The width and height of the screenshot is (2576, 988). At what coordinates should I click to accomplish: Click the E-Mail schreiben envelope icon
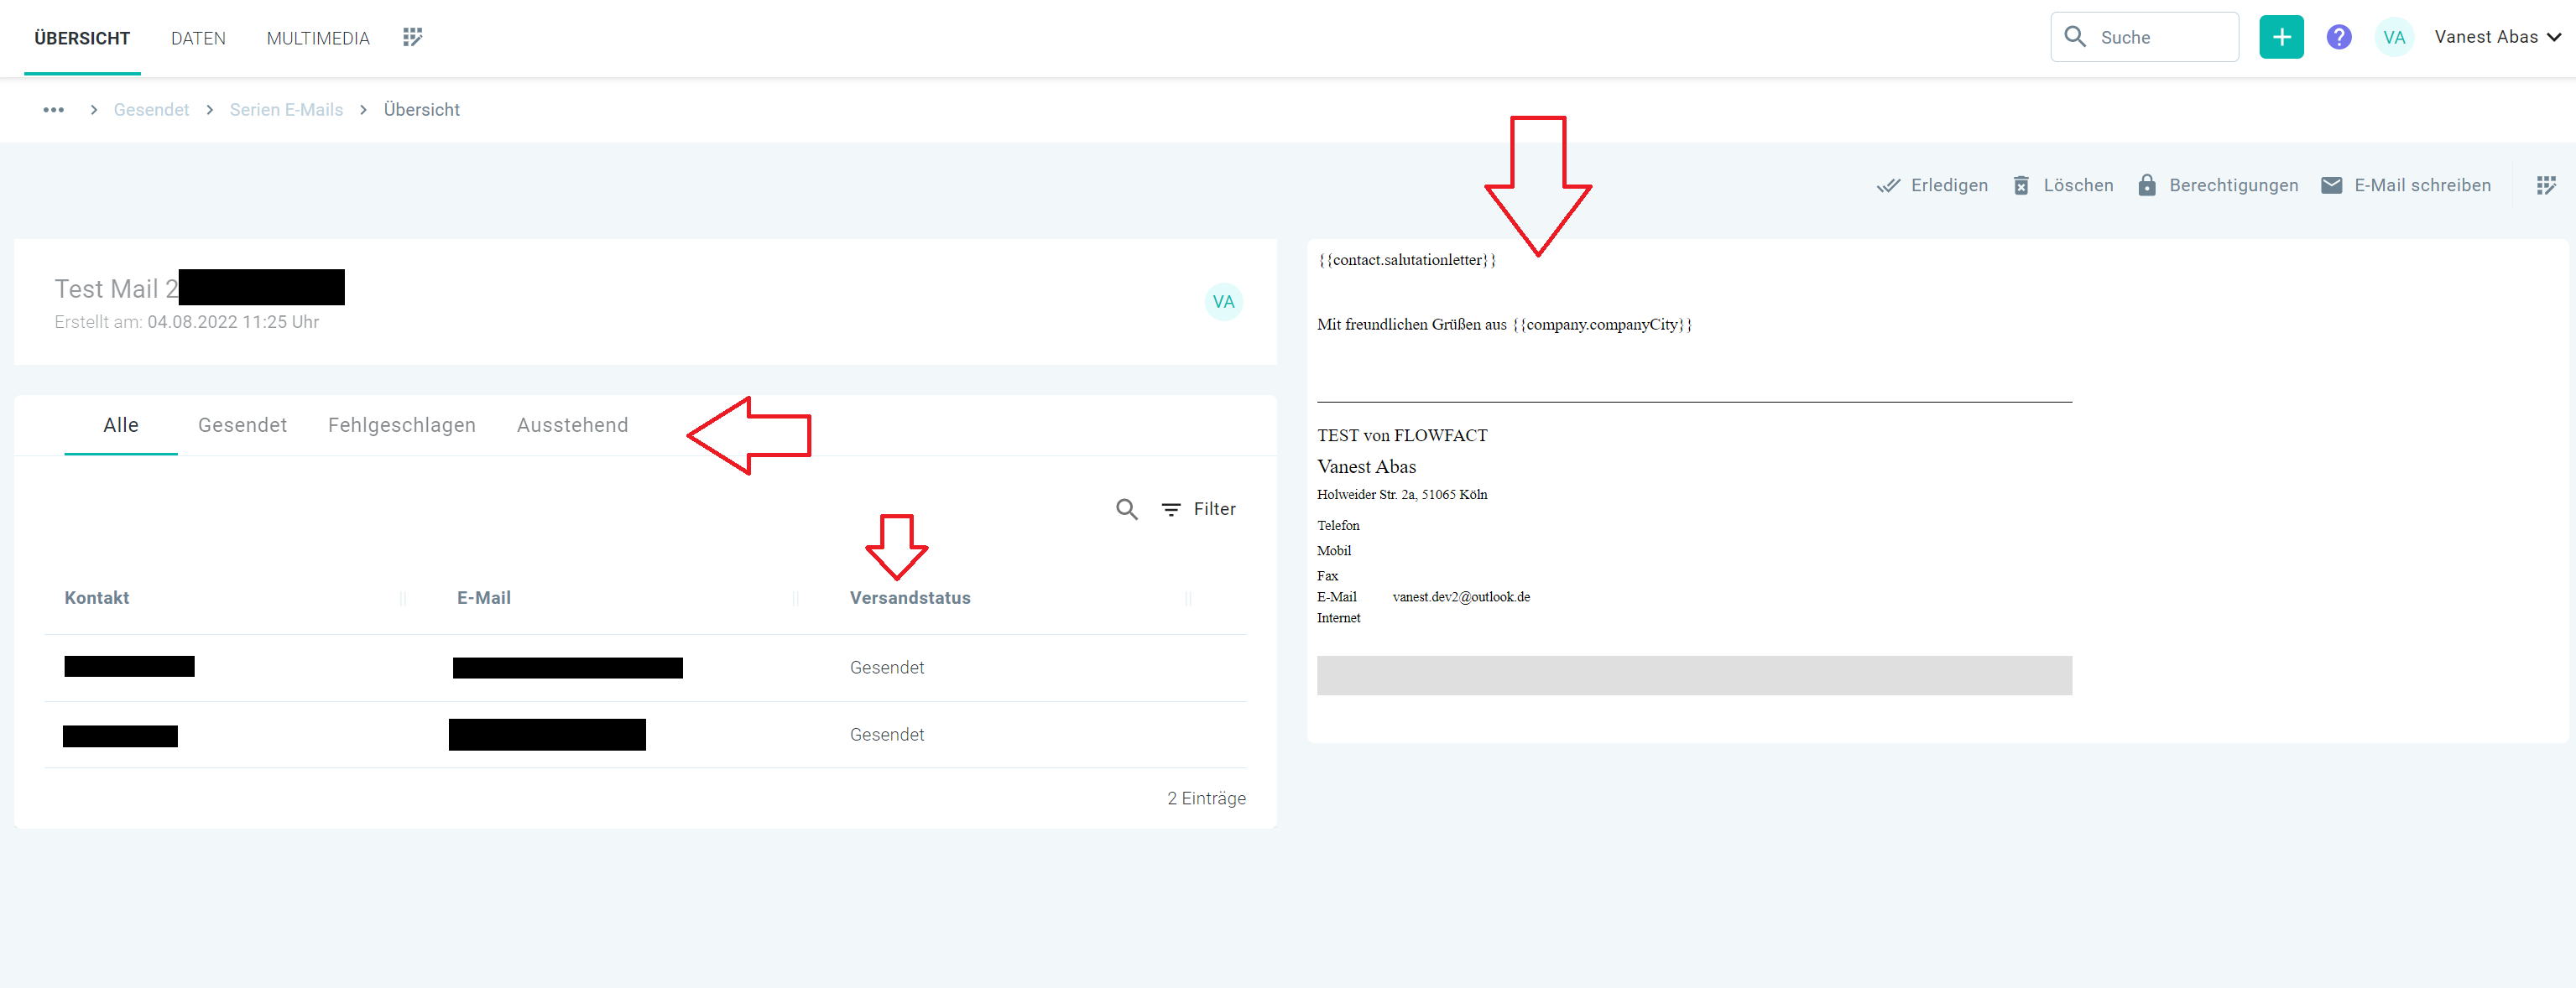(2331, 185)
